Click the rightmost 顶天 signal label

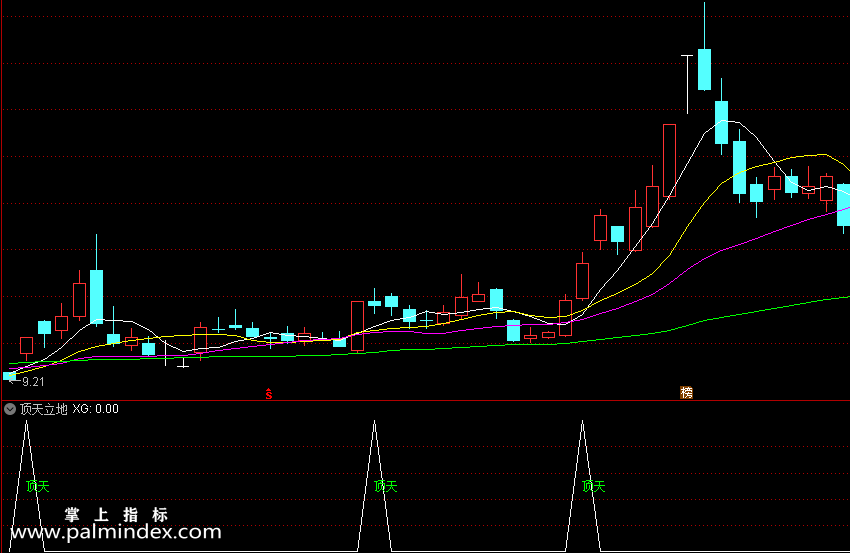pyautogui.click(x=594, y=486)
